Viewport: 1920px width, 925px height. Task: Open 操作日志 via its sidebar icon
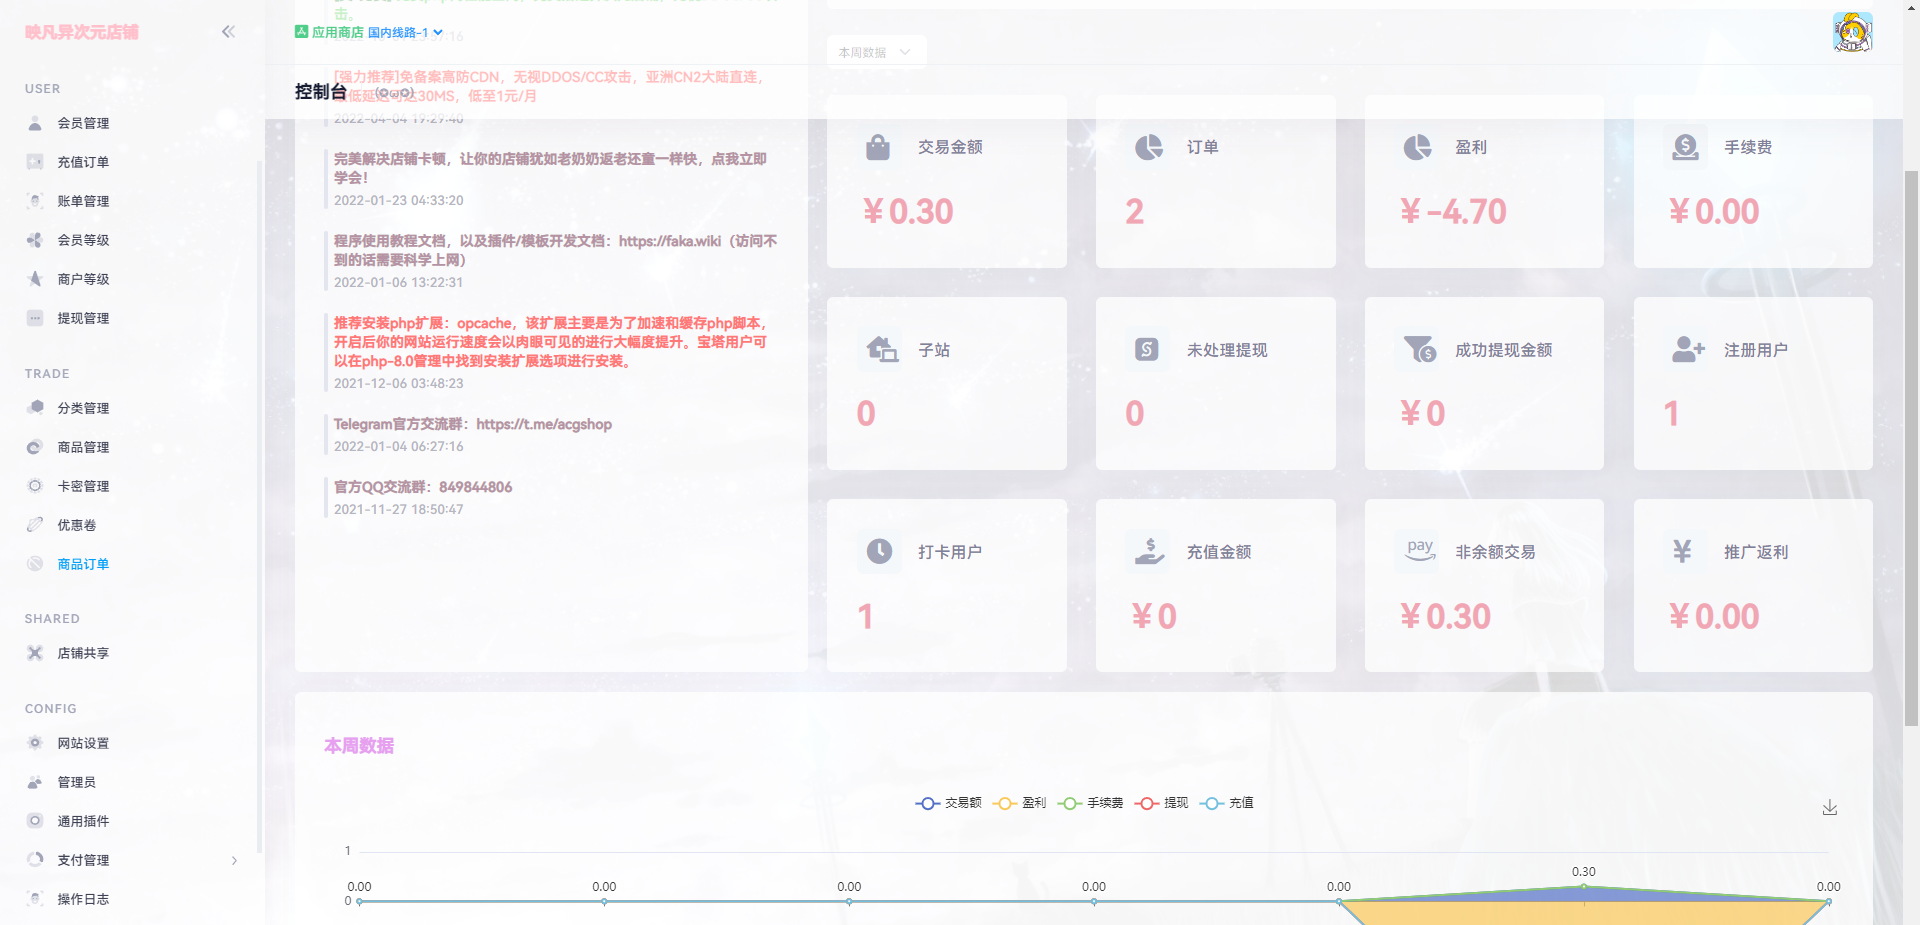(x=35, y=899)
